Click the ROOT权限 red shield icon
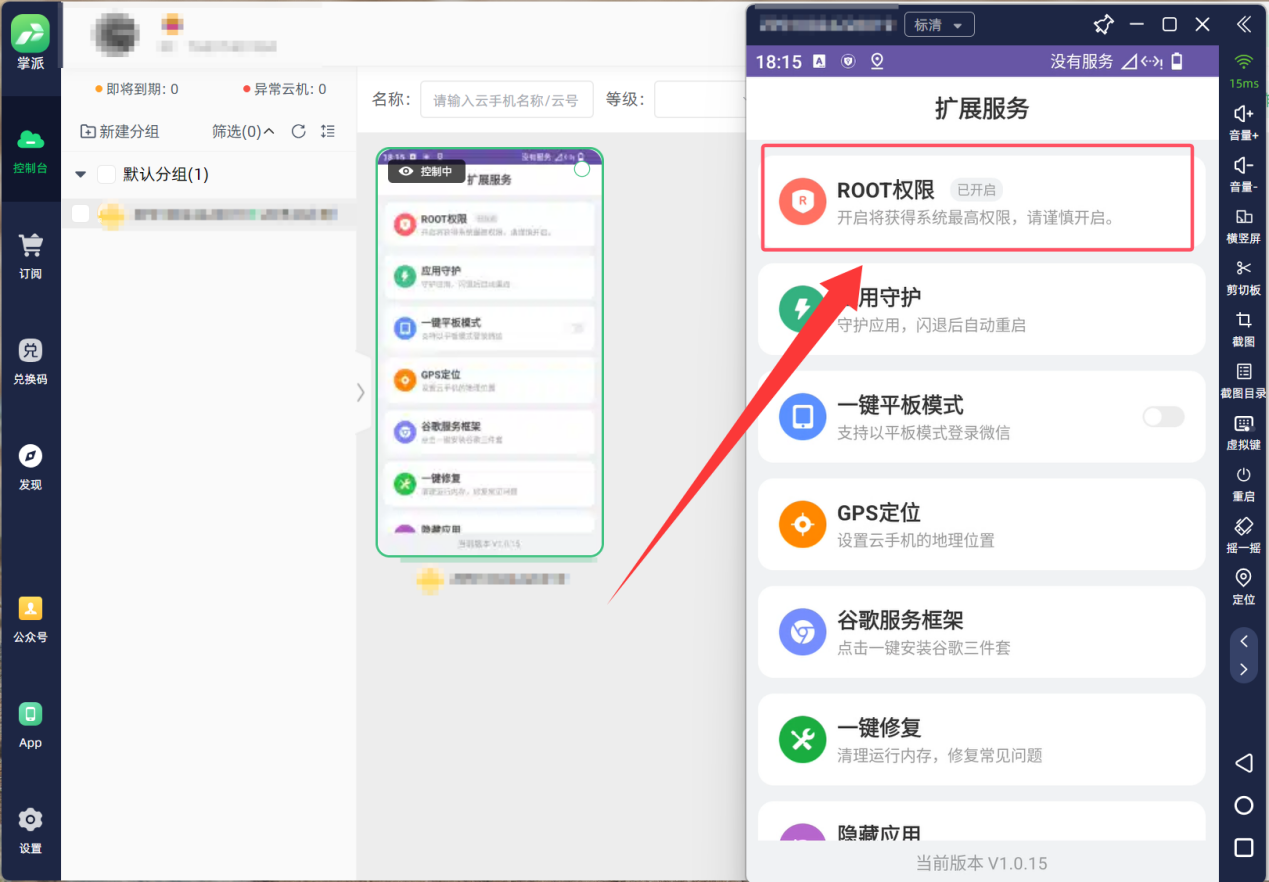 click(x=802, y=201)
